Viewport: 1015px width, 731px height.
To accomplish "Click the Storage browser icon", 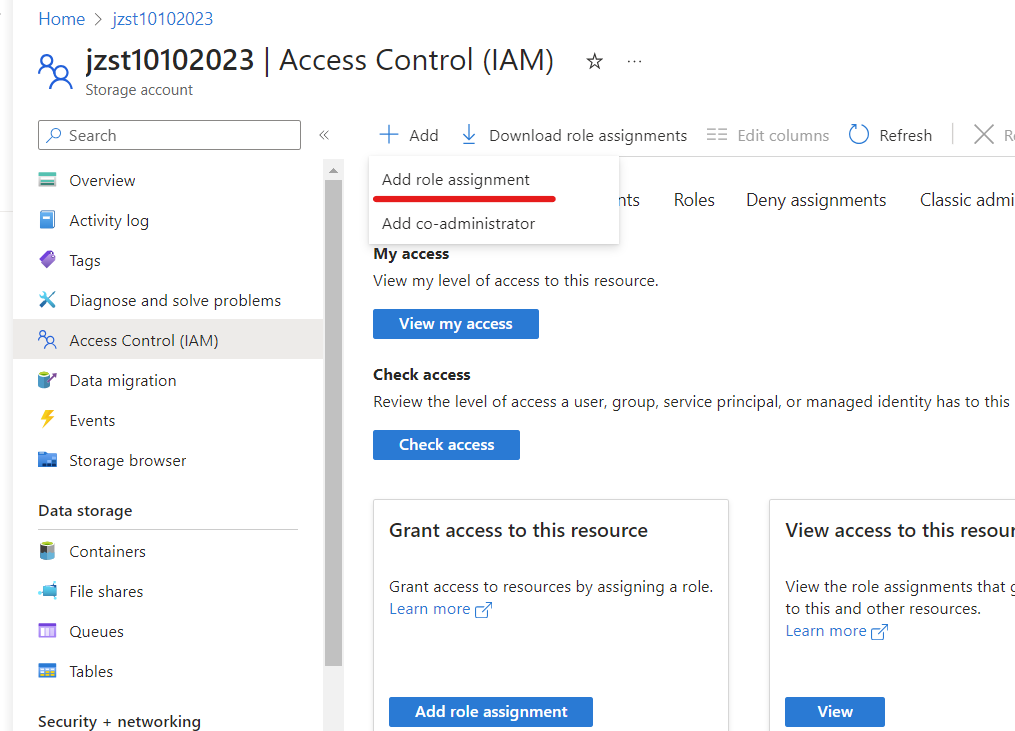I will 47,460.
